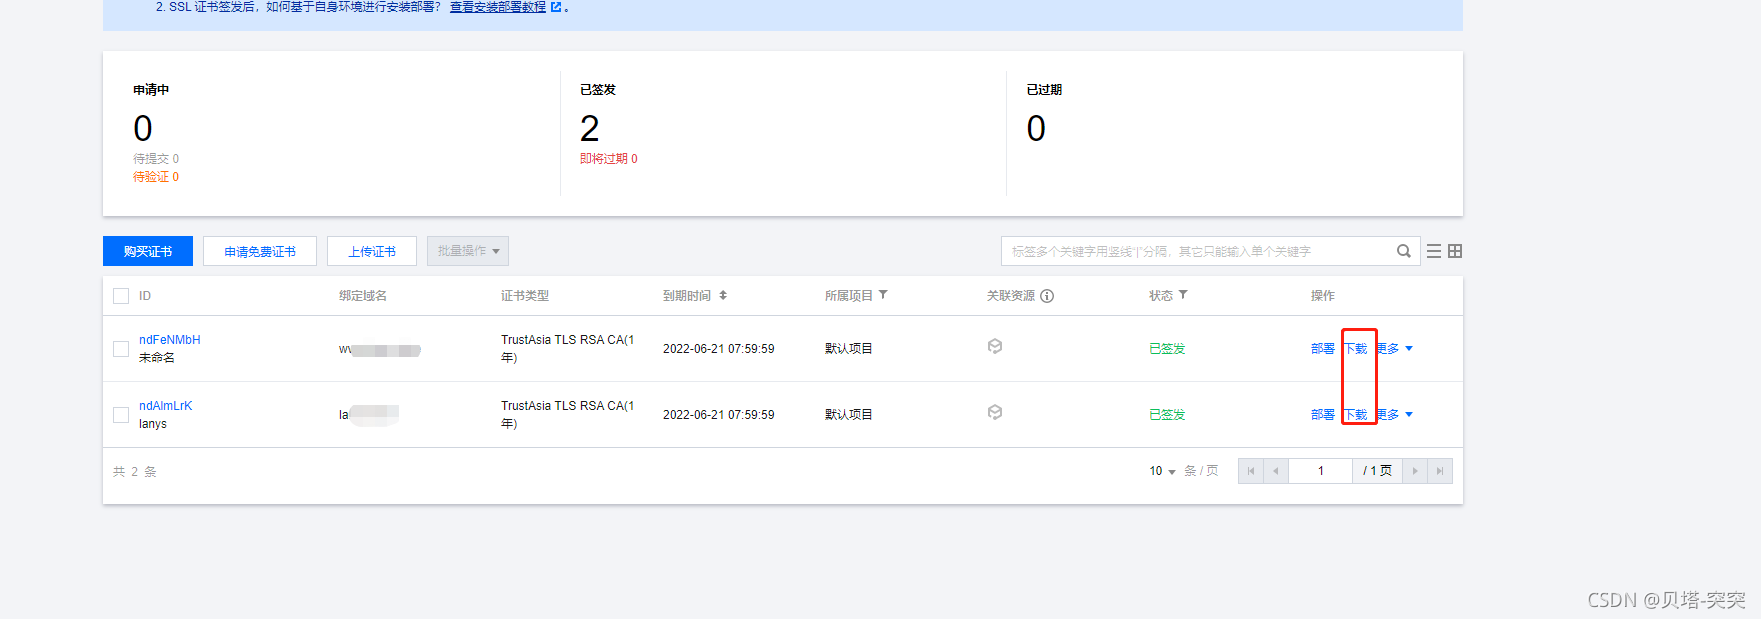Open the install deployment tutorial link
The image size is (1761, 619).
498,7
